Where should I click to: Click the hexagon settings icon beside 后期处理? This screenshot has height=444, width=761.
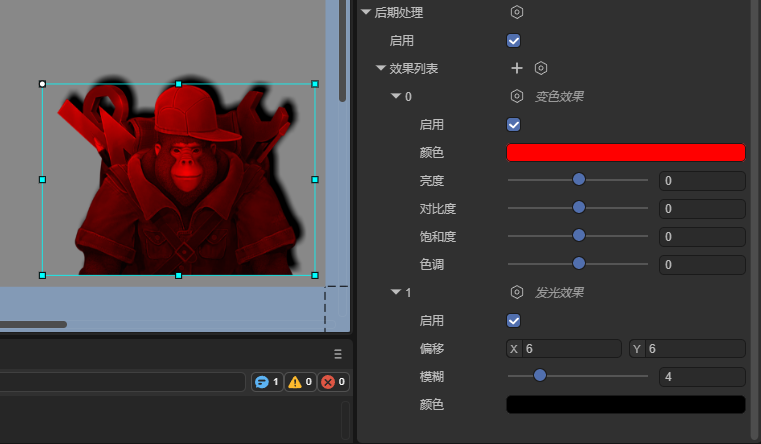(517, 13)
